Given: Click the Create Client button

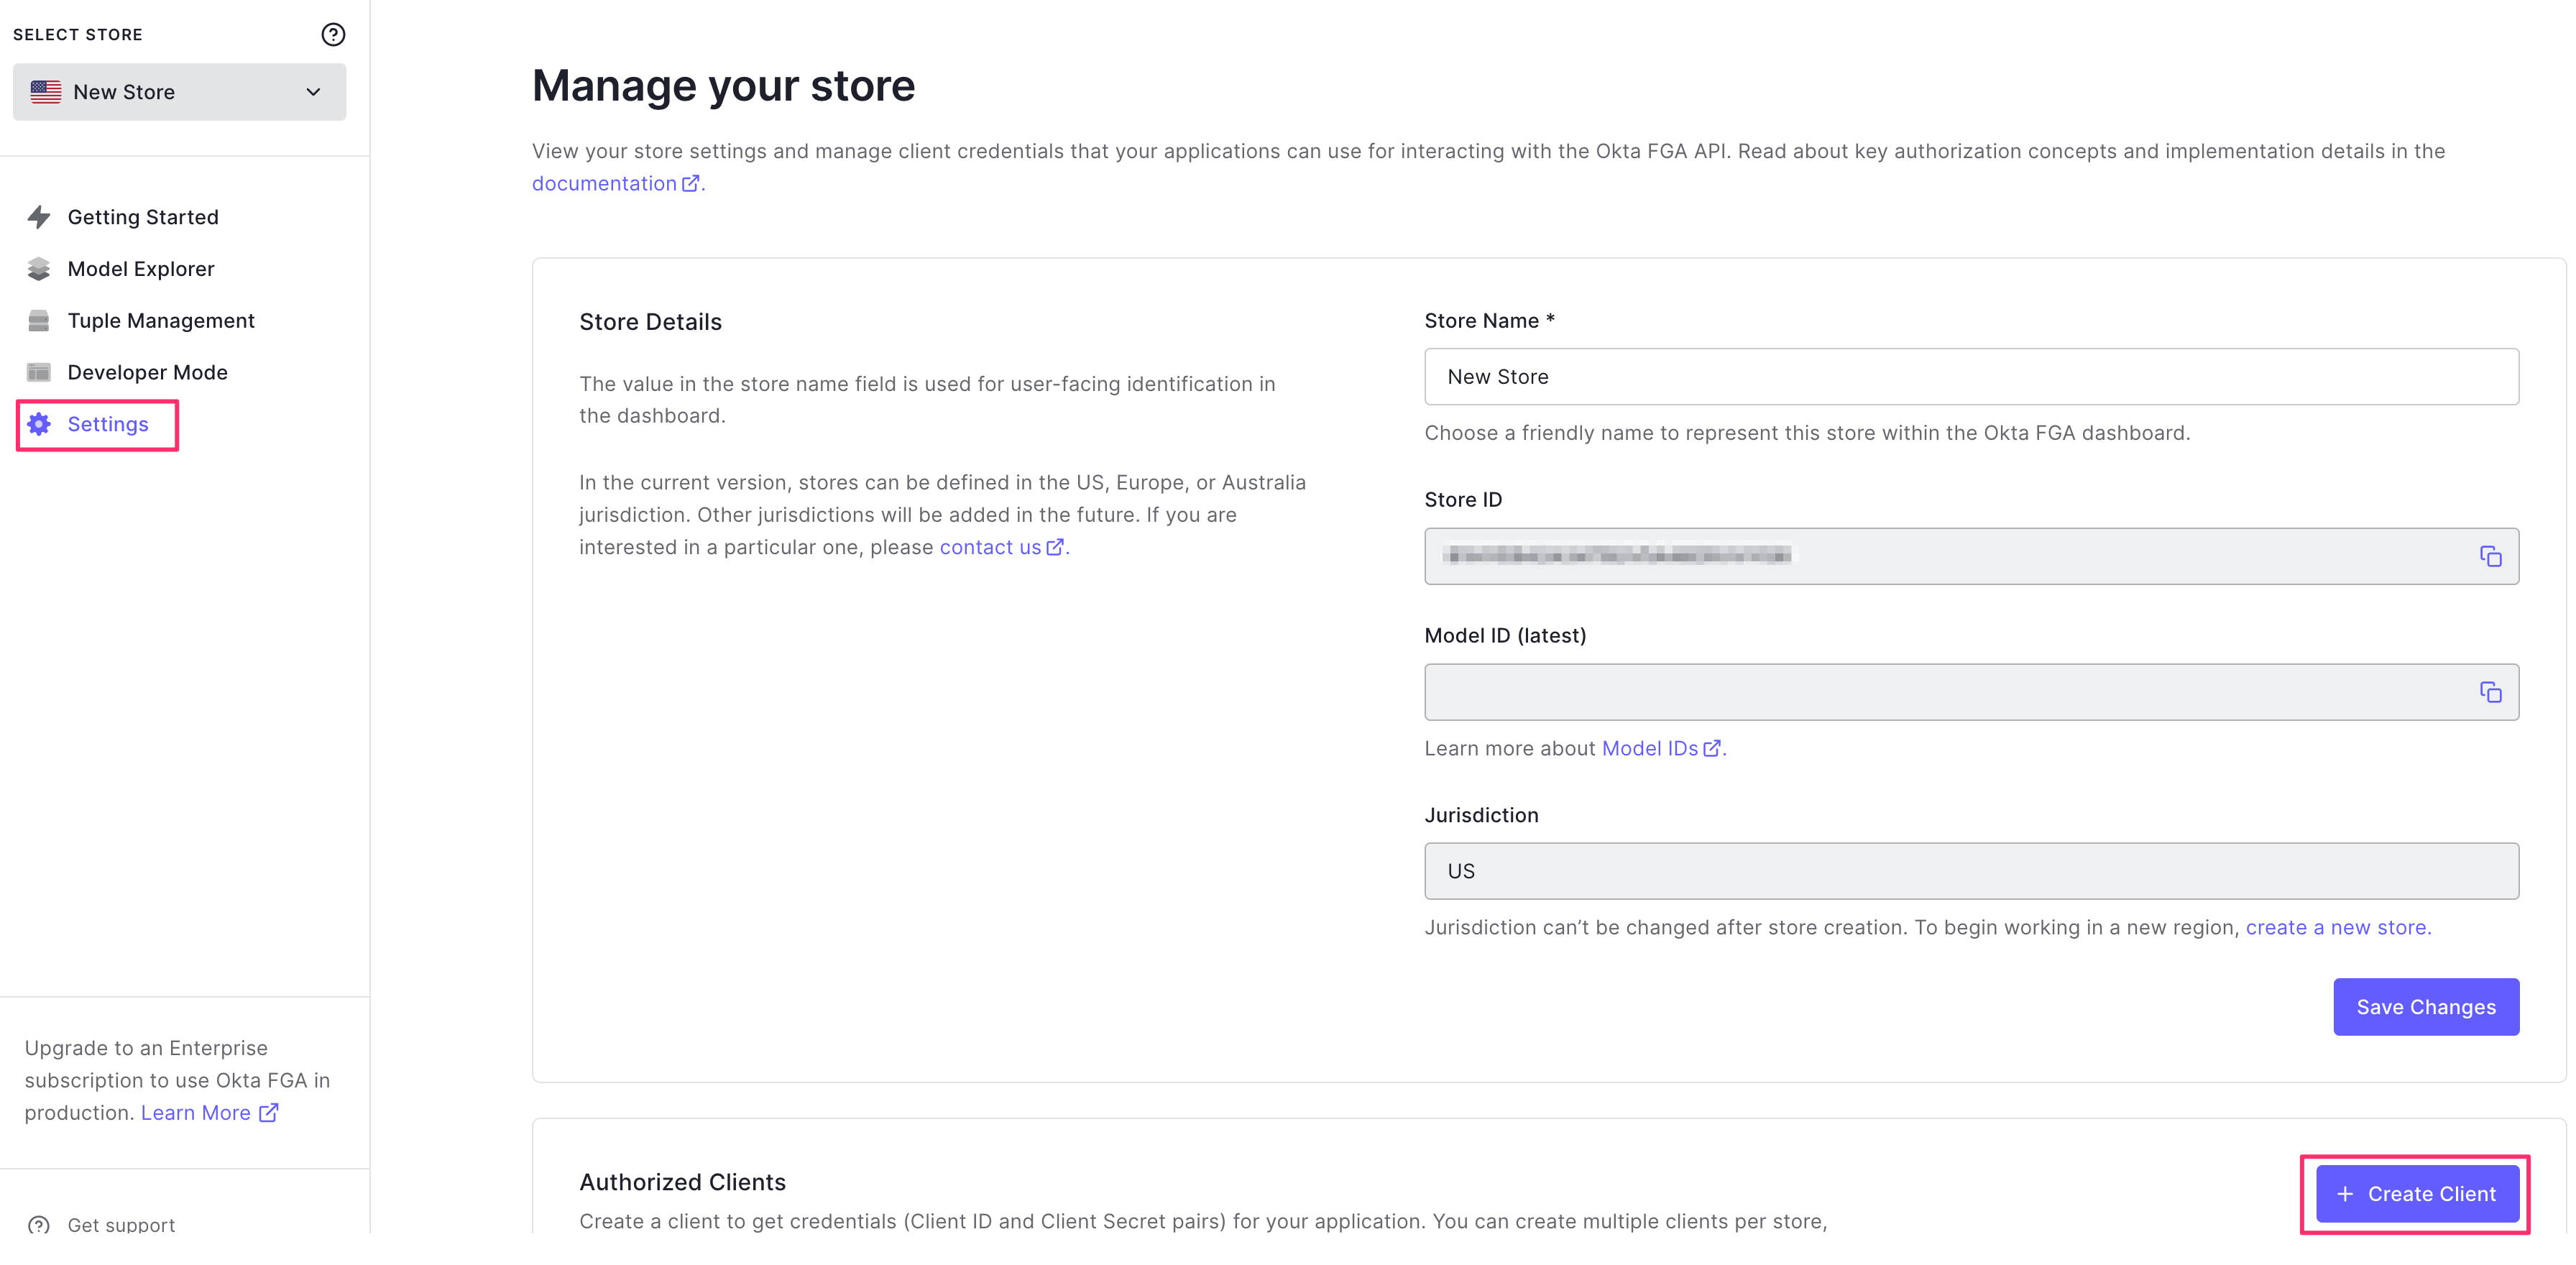Looking at the screenshot, I should [2417, 1194].
